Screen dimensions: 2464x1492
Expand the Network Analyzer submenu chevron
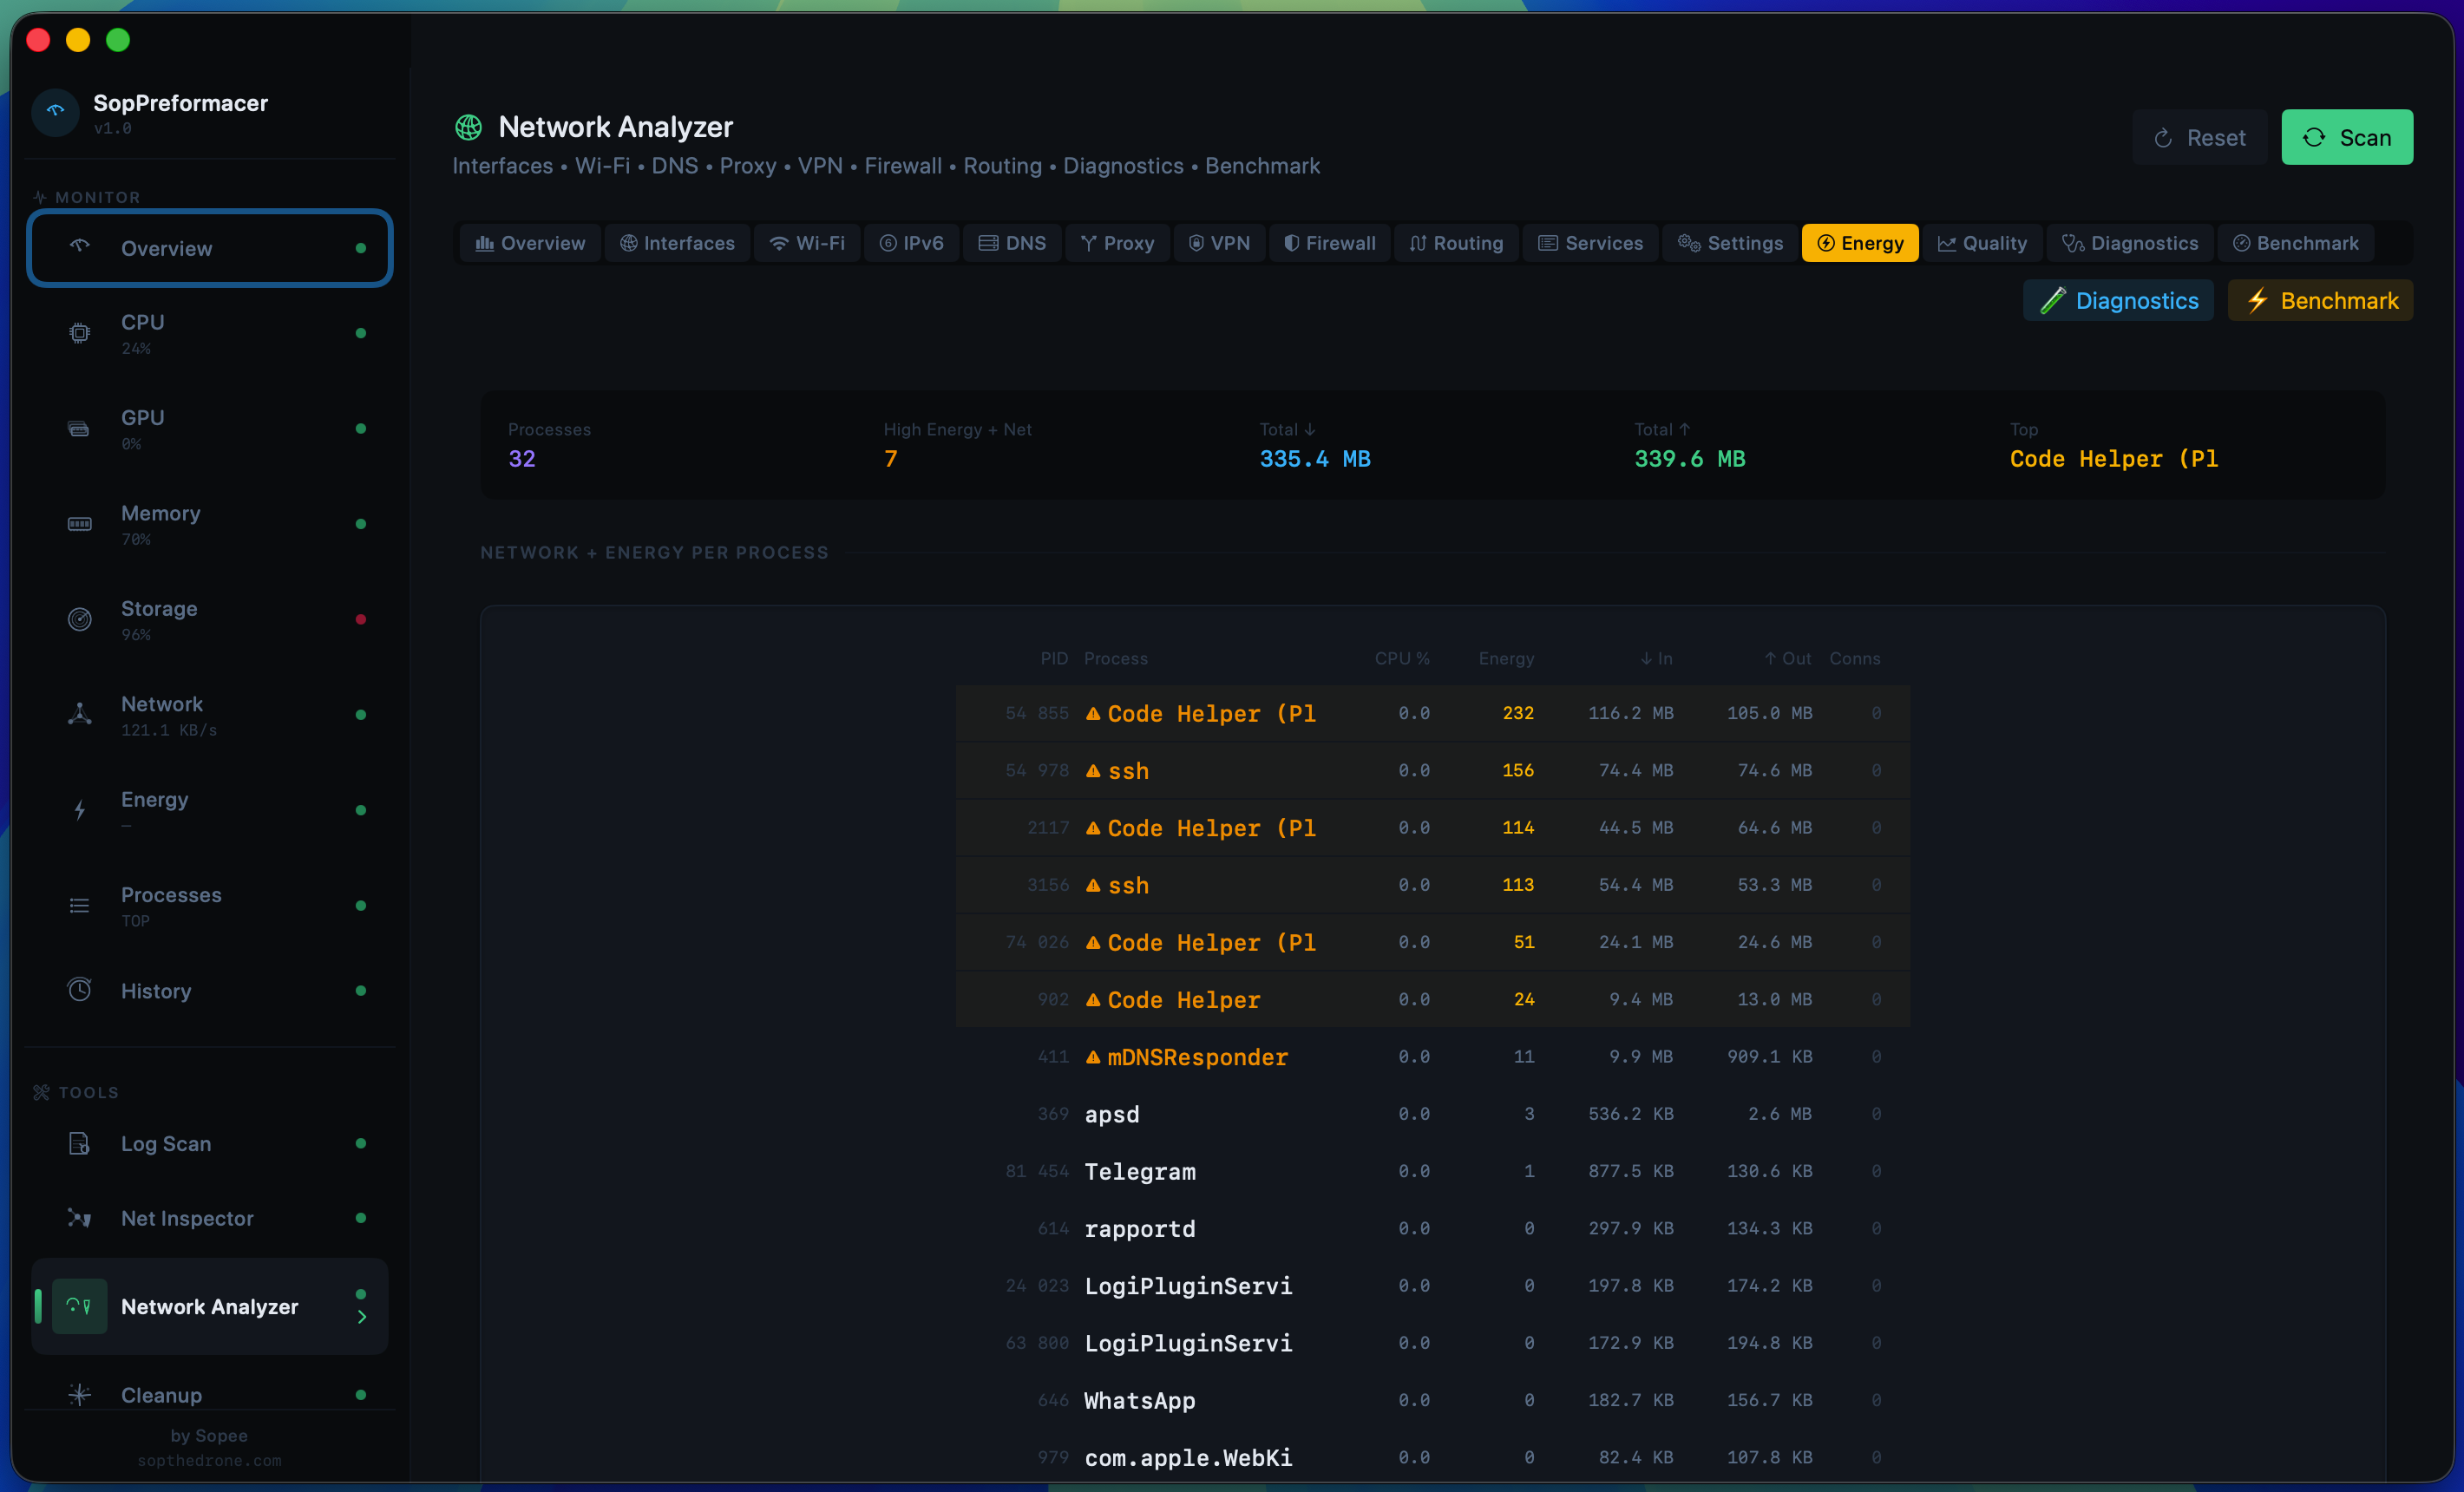[362, 1316]
